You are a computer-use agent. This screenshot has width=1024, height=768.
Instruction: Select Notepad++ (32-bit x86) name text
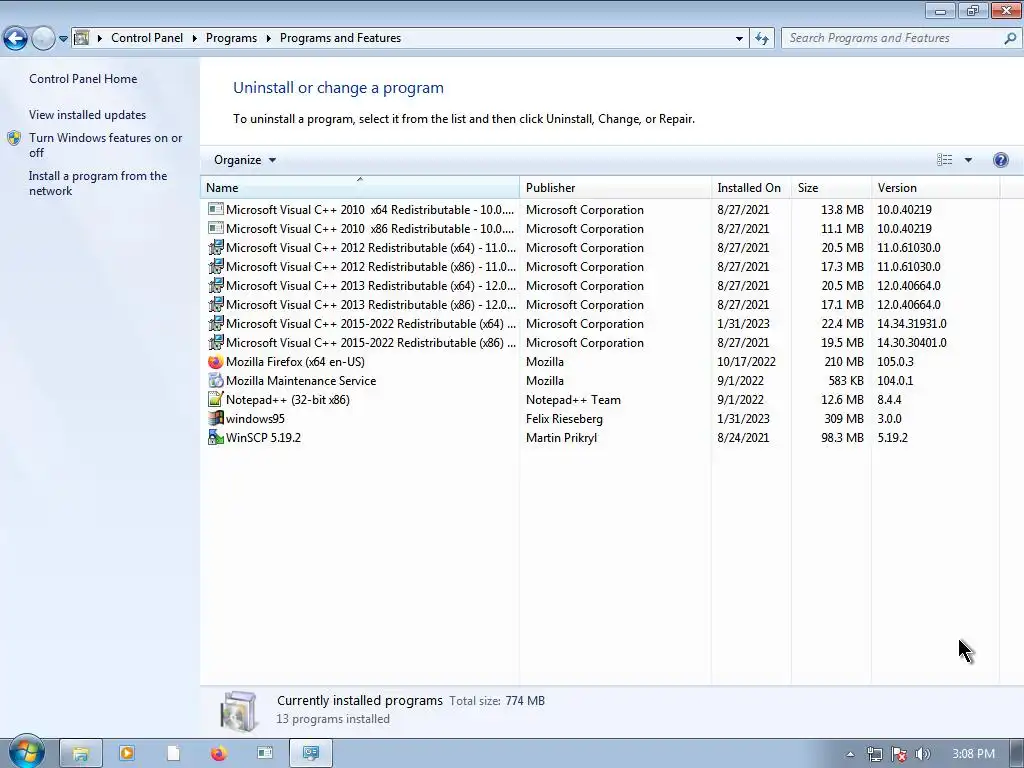point(288,400)
